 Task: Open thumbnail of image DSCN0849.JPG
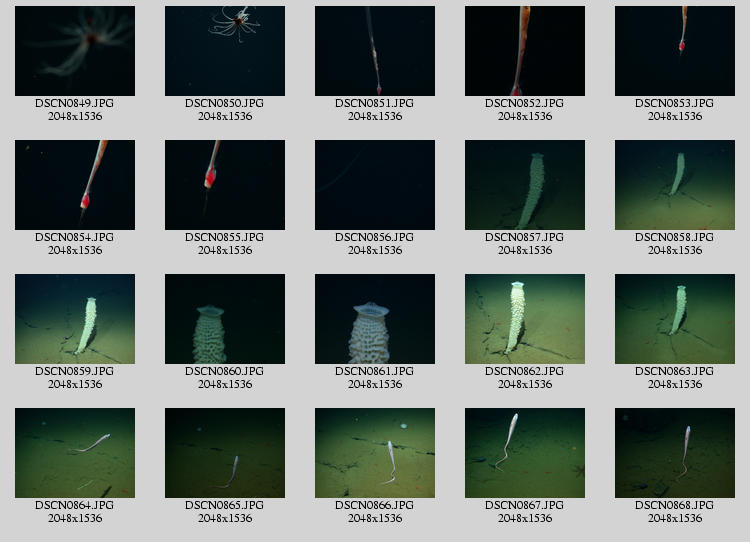click(75, 51)
